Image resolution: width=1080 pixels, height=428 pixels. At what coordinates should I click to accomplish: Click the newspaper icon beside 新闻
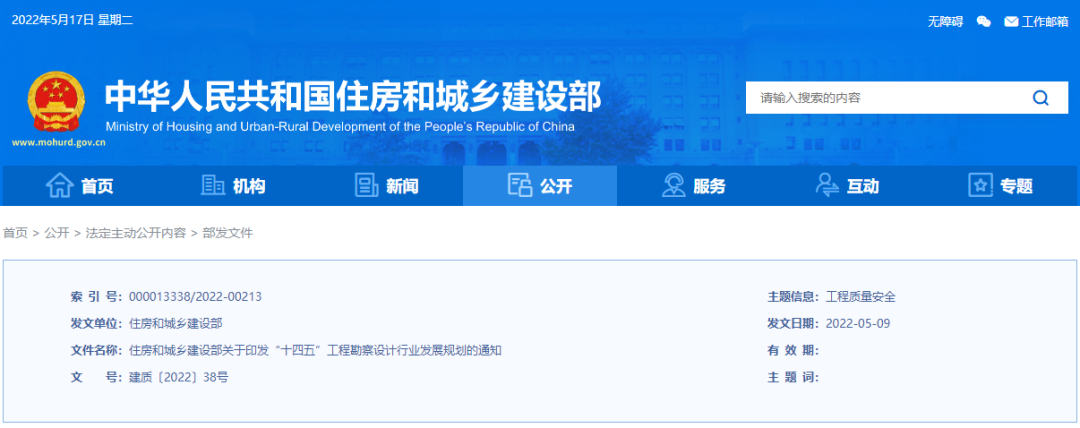(367, 185)
